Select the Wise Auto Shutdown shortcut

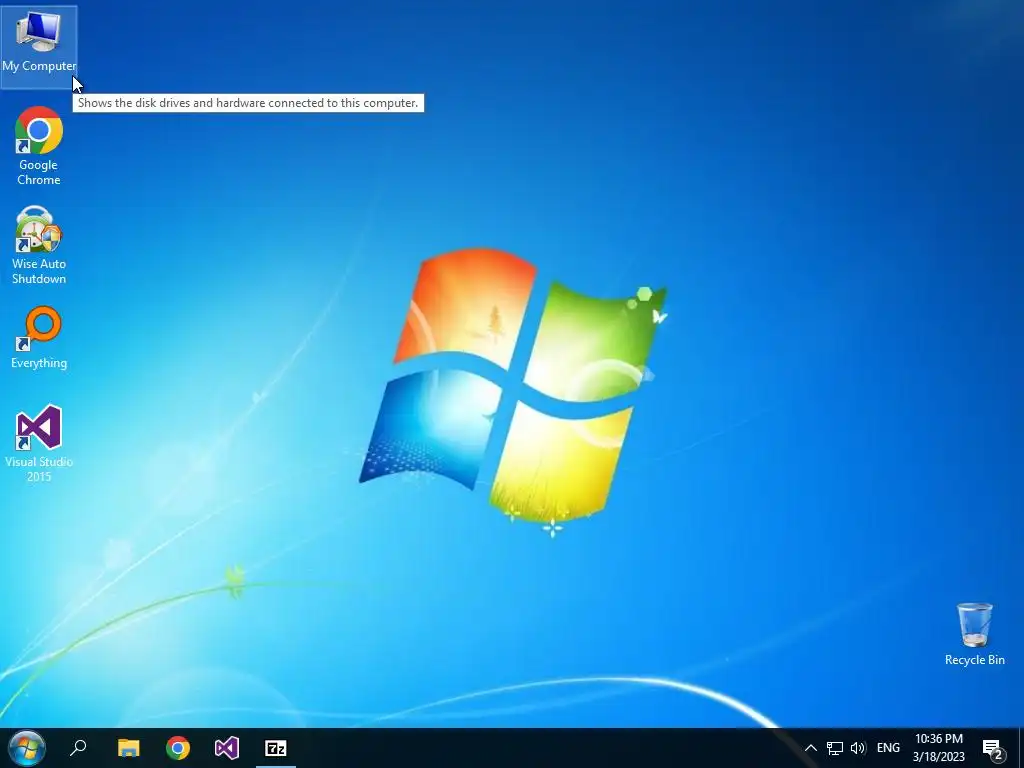pyautogui.click(x=39, y=245)
